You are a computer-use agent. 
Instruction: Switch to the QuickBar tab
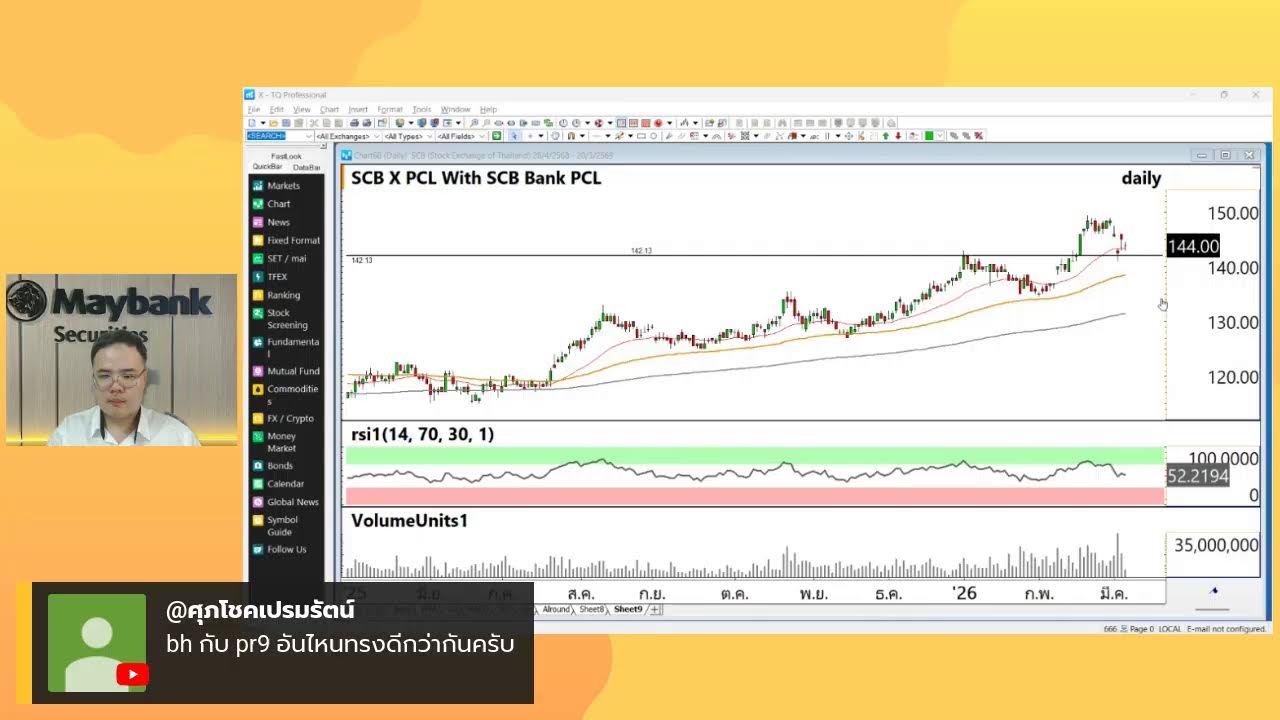pos(267,167)
